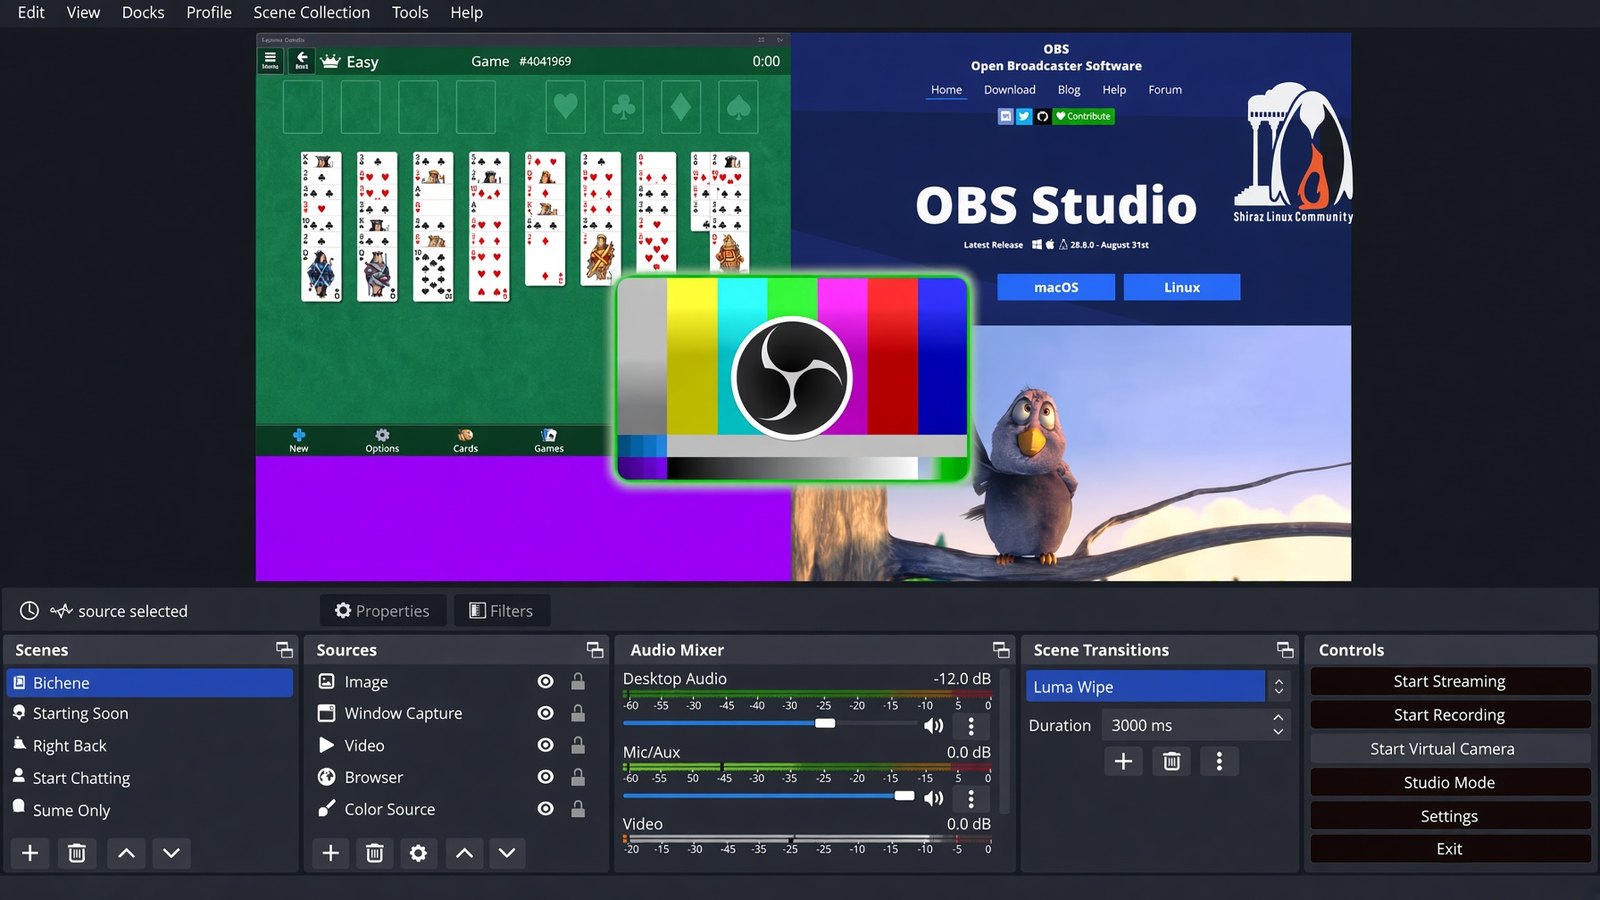Click the Image source icon
This screenshot has width=1600, height=900.
[326, 681]
